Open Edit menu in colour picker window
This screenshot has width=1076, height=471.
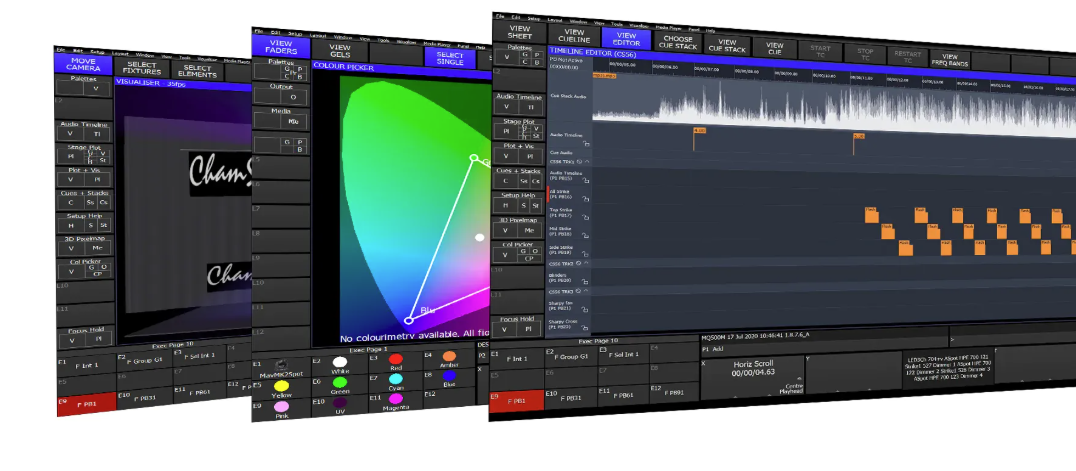point(275,32)
